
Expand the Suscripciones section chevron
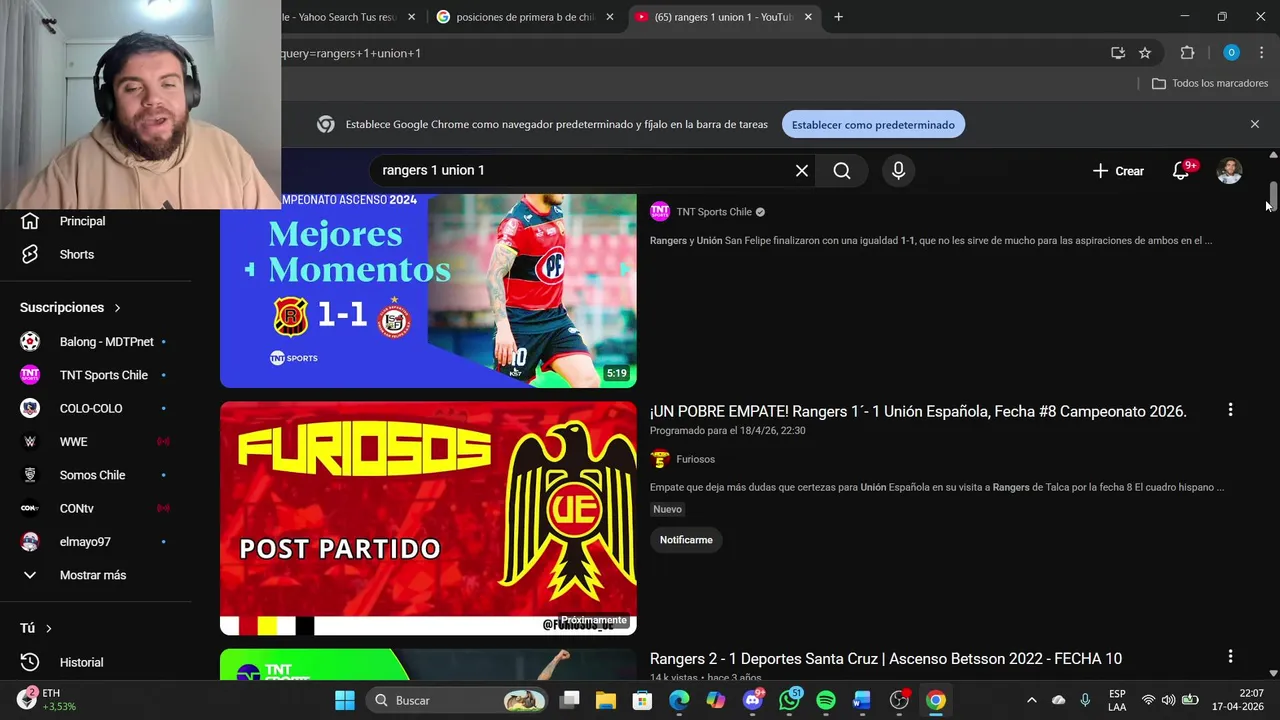(117, 308)
